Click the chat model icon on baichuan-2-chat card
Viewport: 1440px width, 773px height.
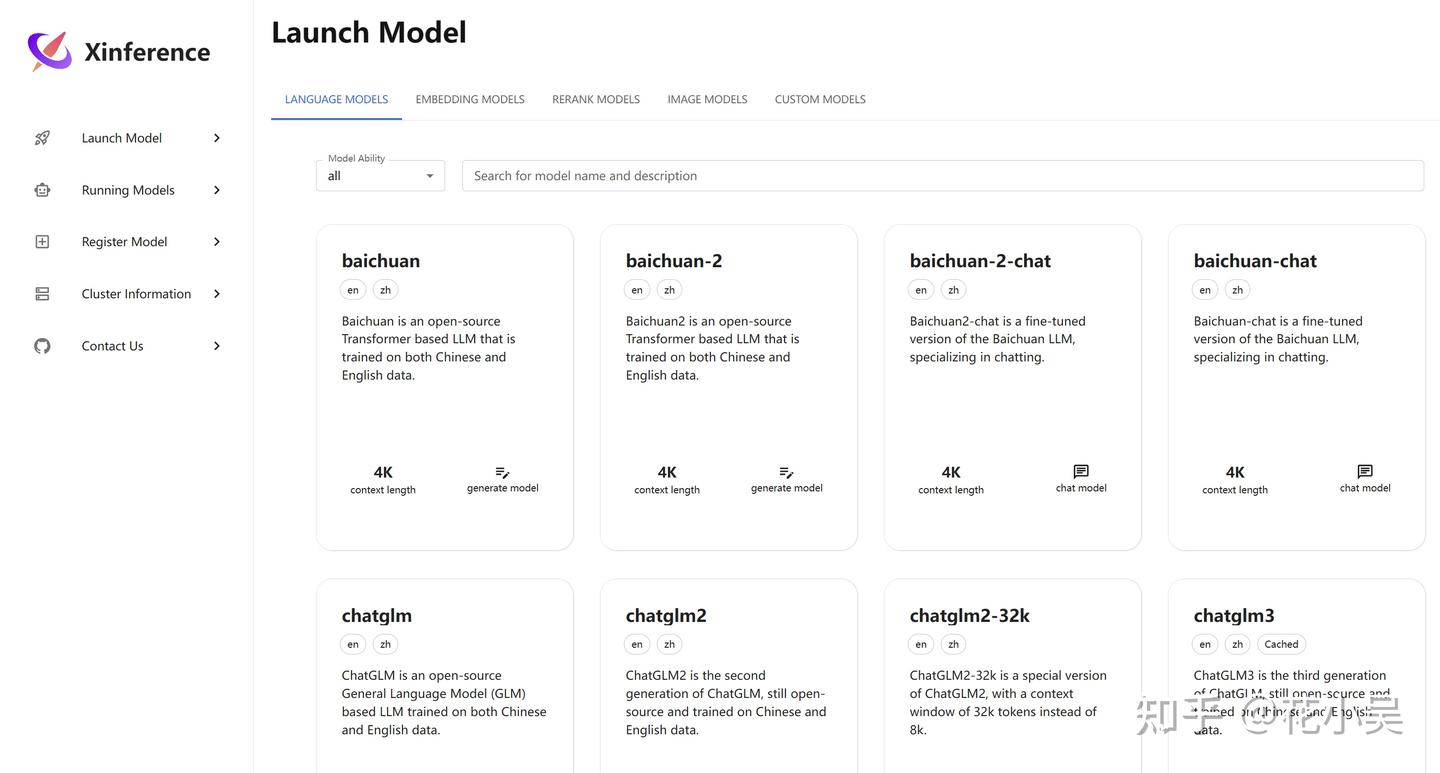pos(1081,471)
